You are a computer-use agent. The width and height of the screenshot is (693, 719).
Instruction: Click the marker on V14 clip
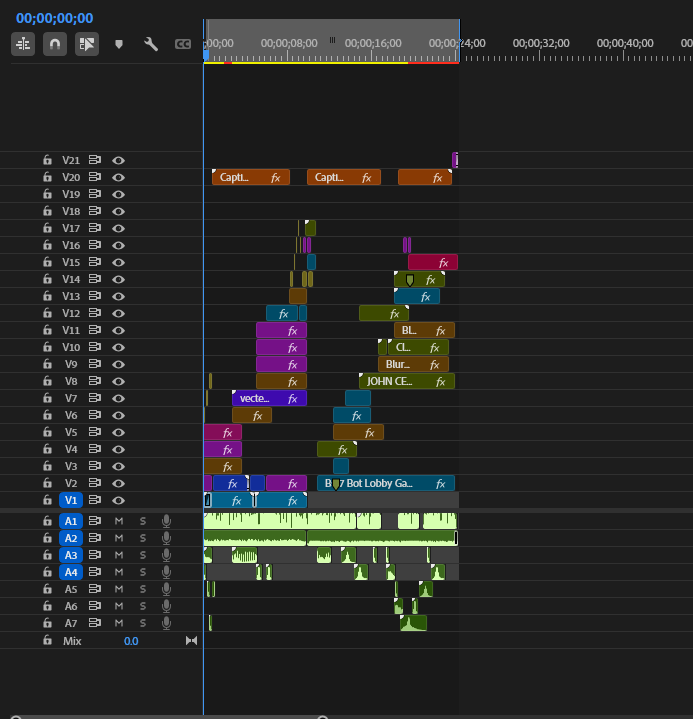pos(410,280)
